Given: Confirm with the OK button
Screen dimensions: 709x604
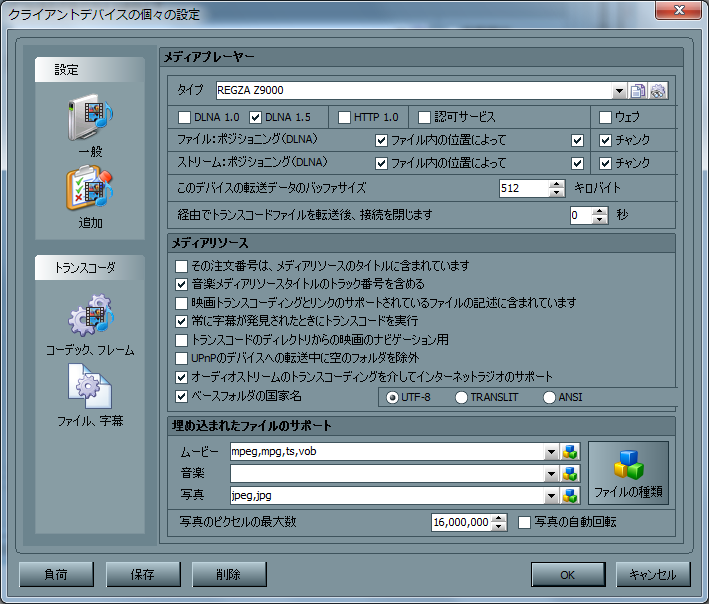Looking at the screenshot, I should click(x=568, y=575).
